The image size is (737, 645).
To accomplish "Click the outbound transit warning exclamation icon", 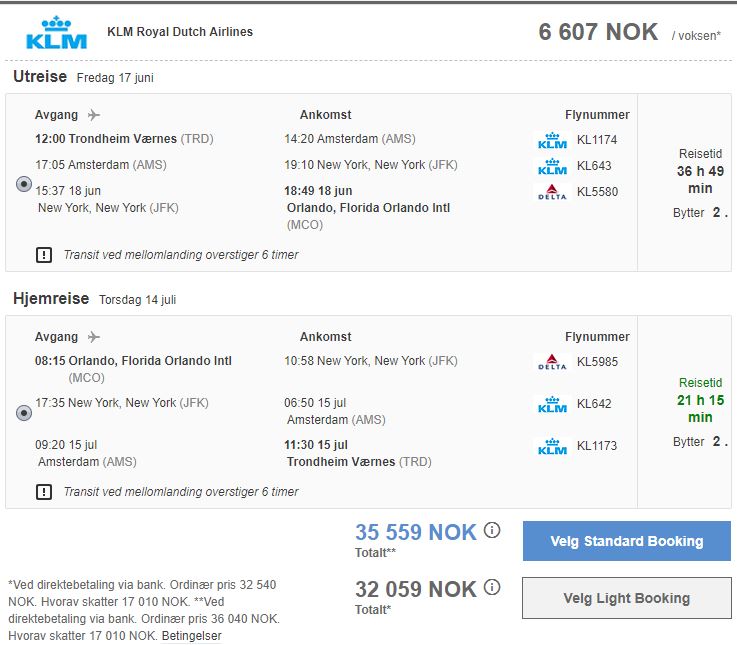I will [x=44, y=255].
